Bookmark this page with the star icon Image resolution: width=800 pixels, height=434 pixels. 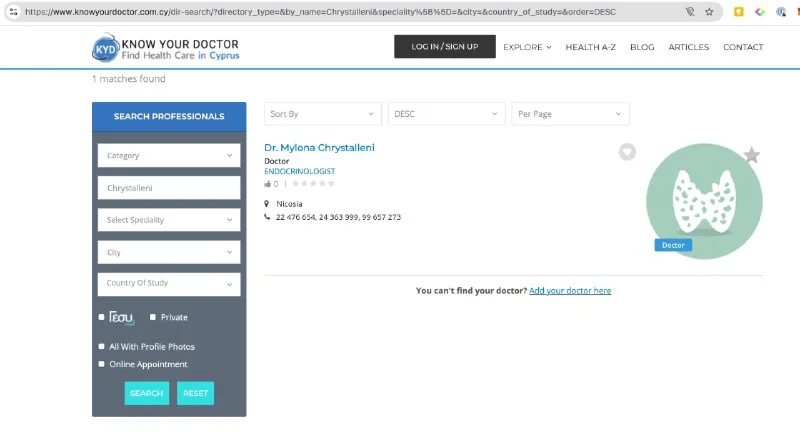[709, 12]
